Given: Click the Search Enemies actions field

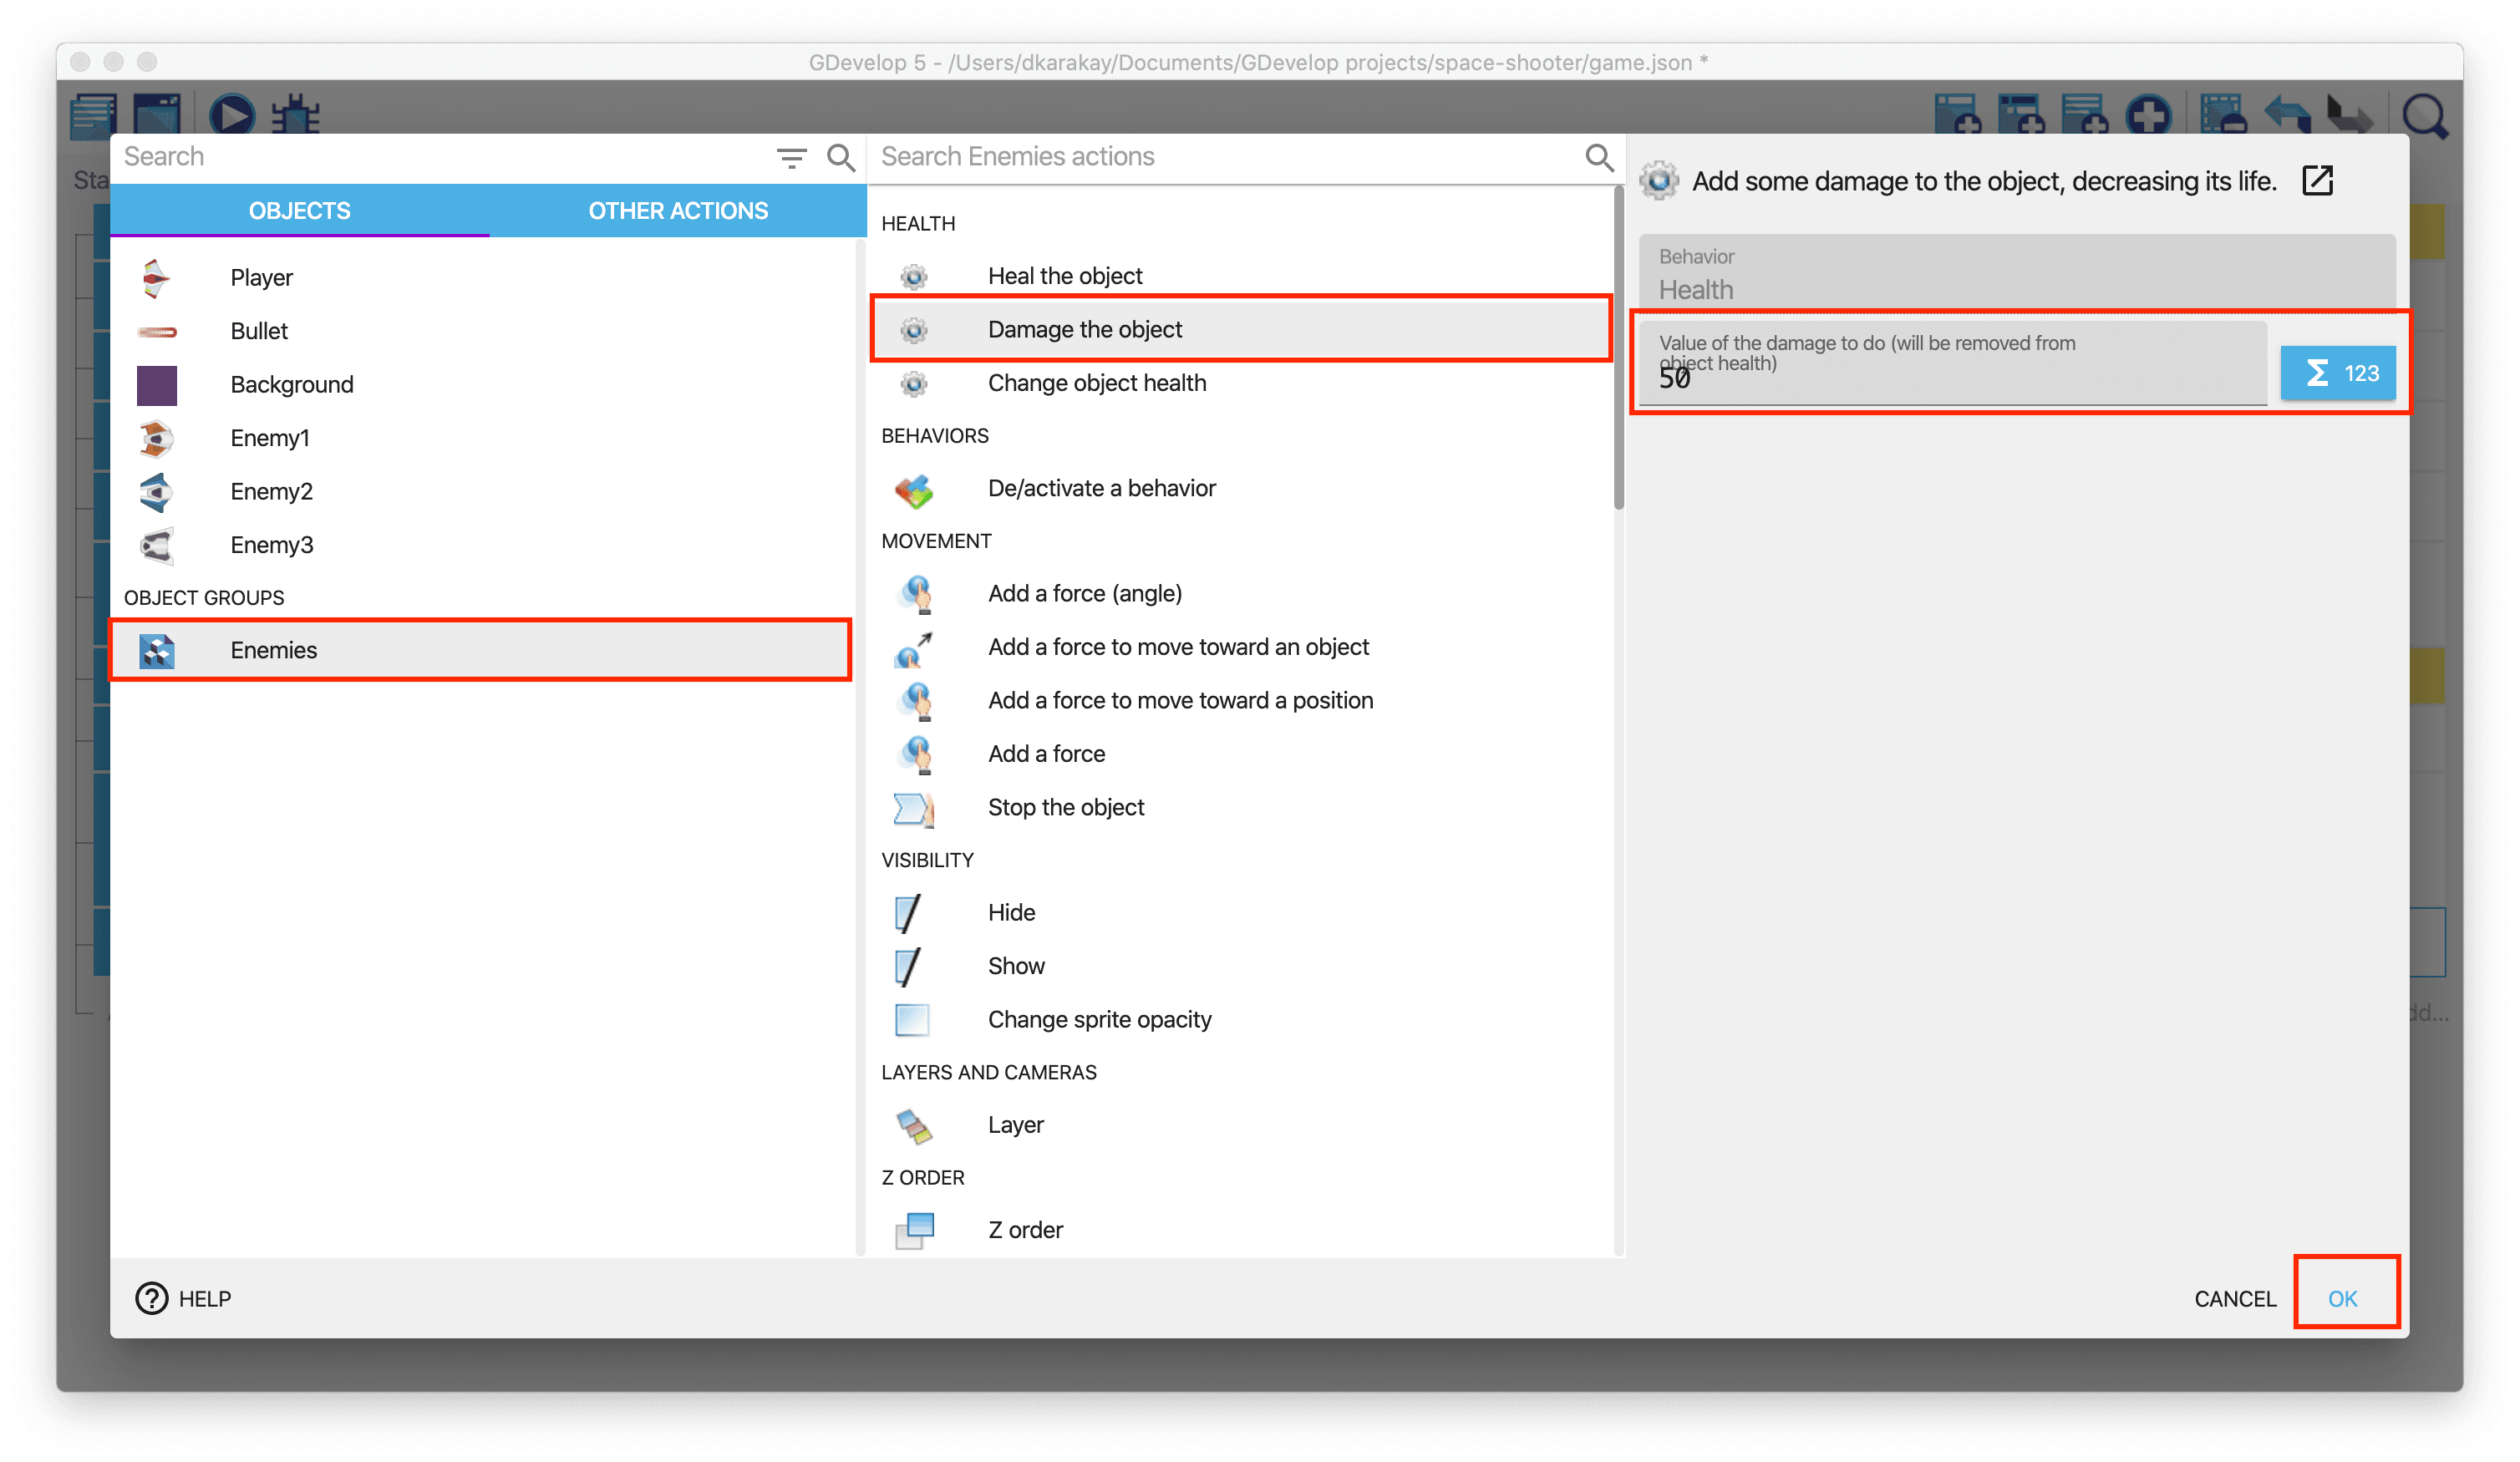Looking at the screenshot, I should (1220, 157).
